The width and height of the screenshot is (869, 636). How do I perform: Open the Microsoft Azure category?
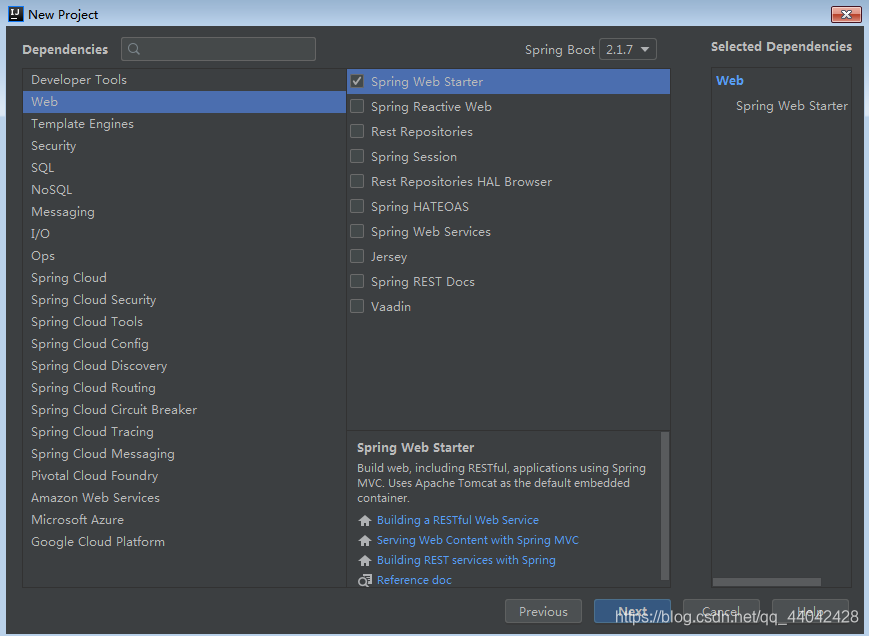184,520
